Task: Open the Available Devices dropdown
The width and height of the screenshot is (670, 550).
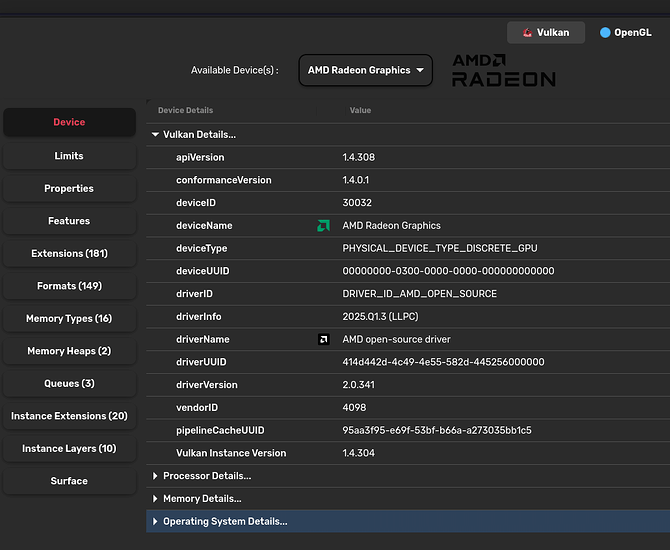Action: pyautogui.click(x=365, y=70)
